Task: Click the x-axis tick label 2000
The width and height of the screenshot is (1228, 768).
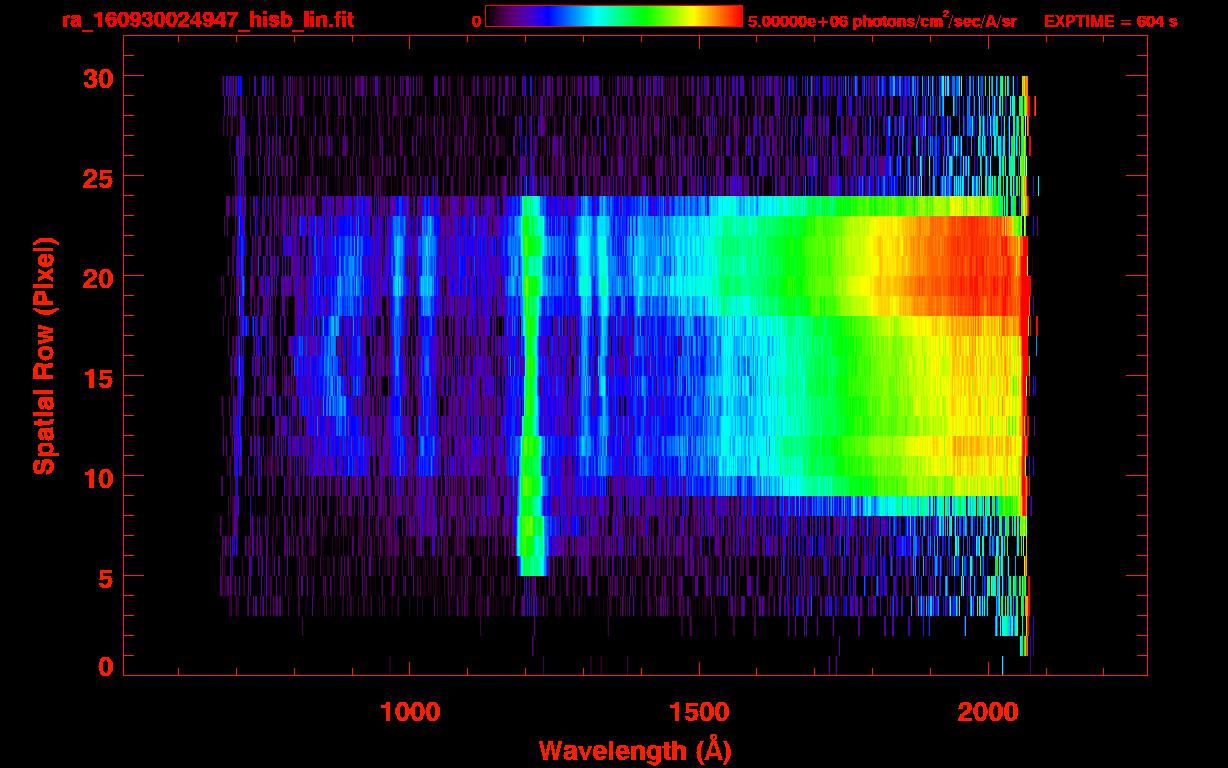Action: click(988, 712)
